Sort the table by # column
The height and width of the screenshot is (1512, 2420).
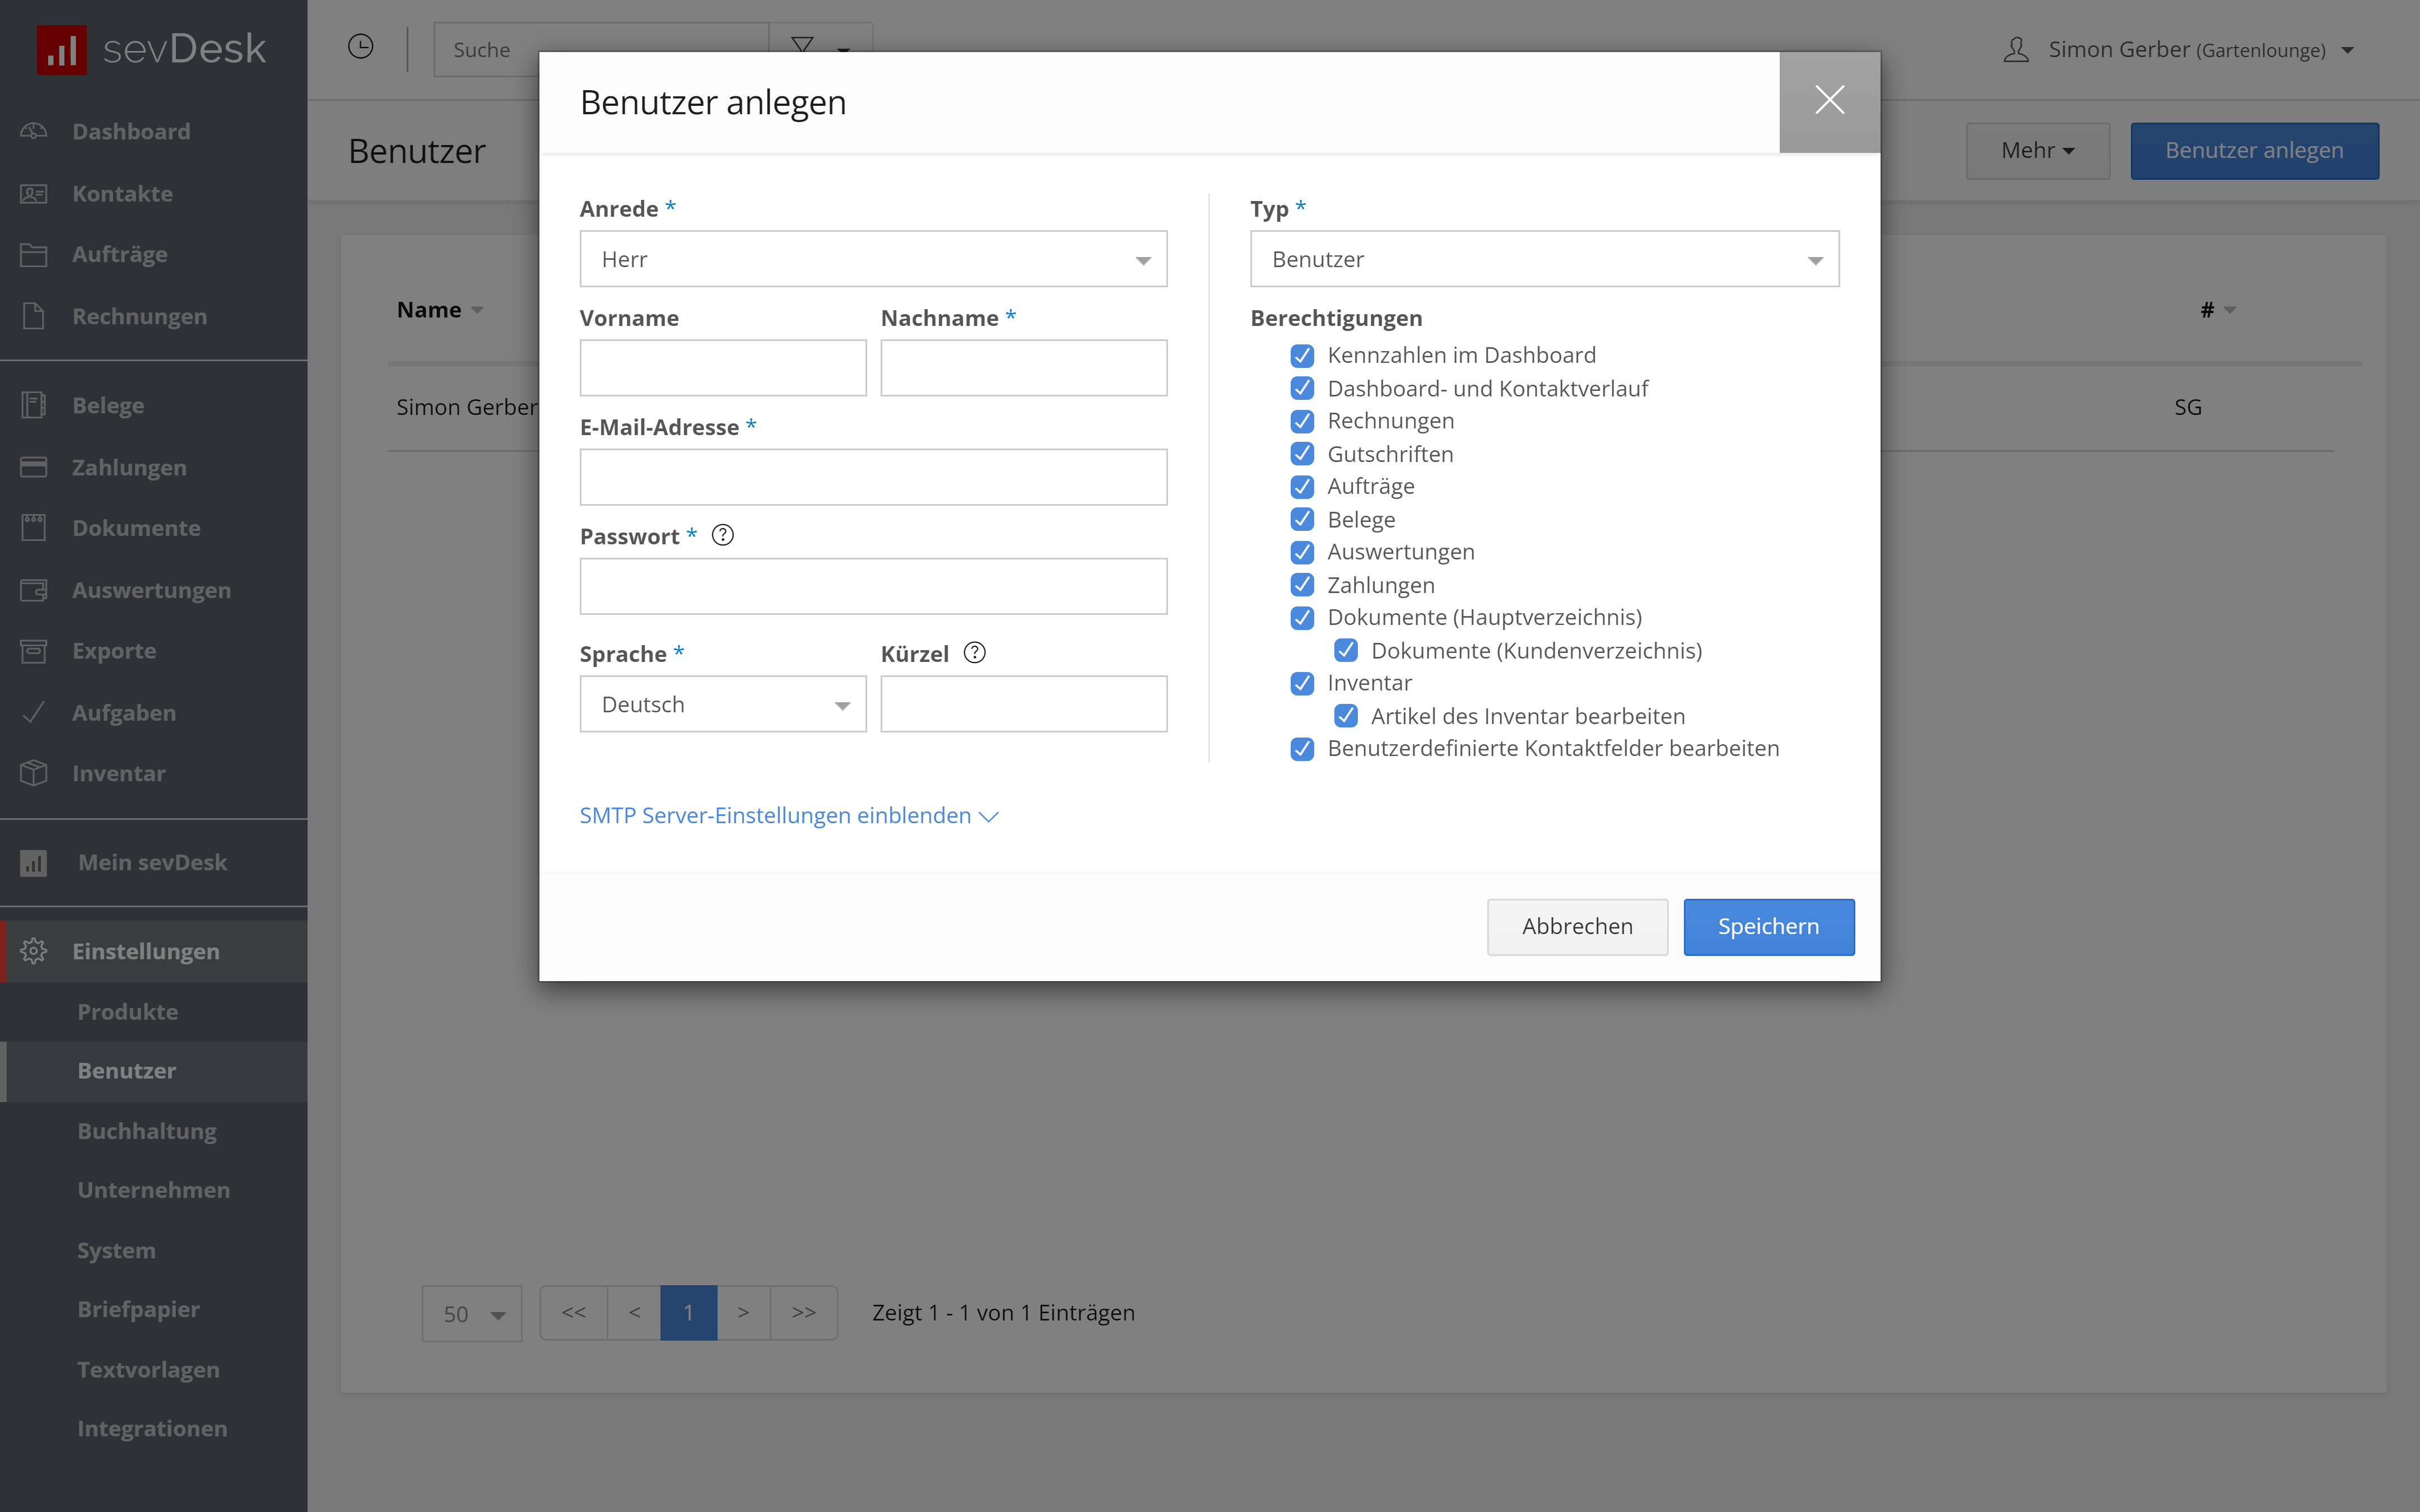point(2217,310)
